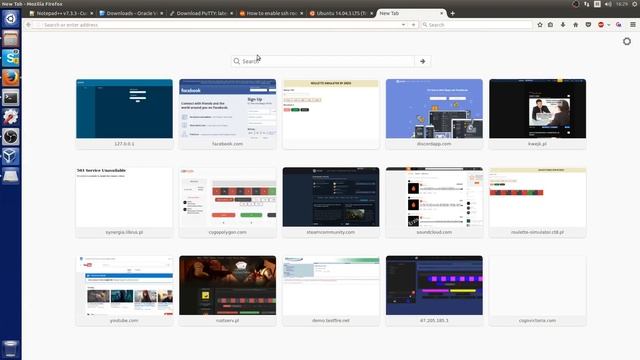Open the Files manager in the dock
The width and height of the screenshot is (640, 360).
pyautogui.click(x=11, y=39)
